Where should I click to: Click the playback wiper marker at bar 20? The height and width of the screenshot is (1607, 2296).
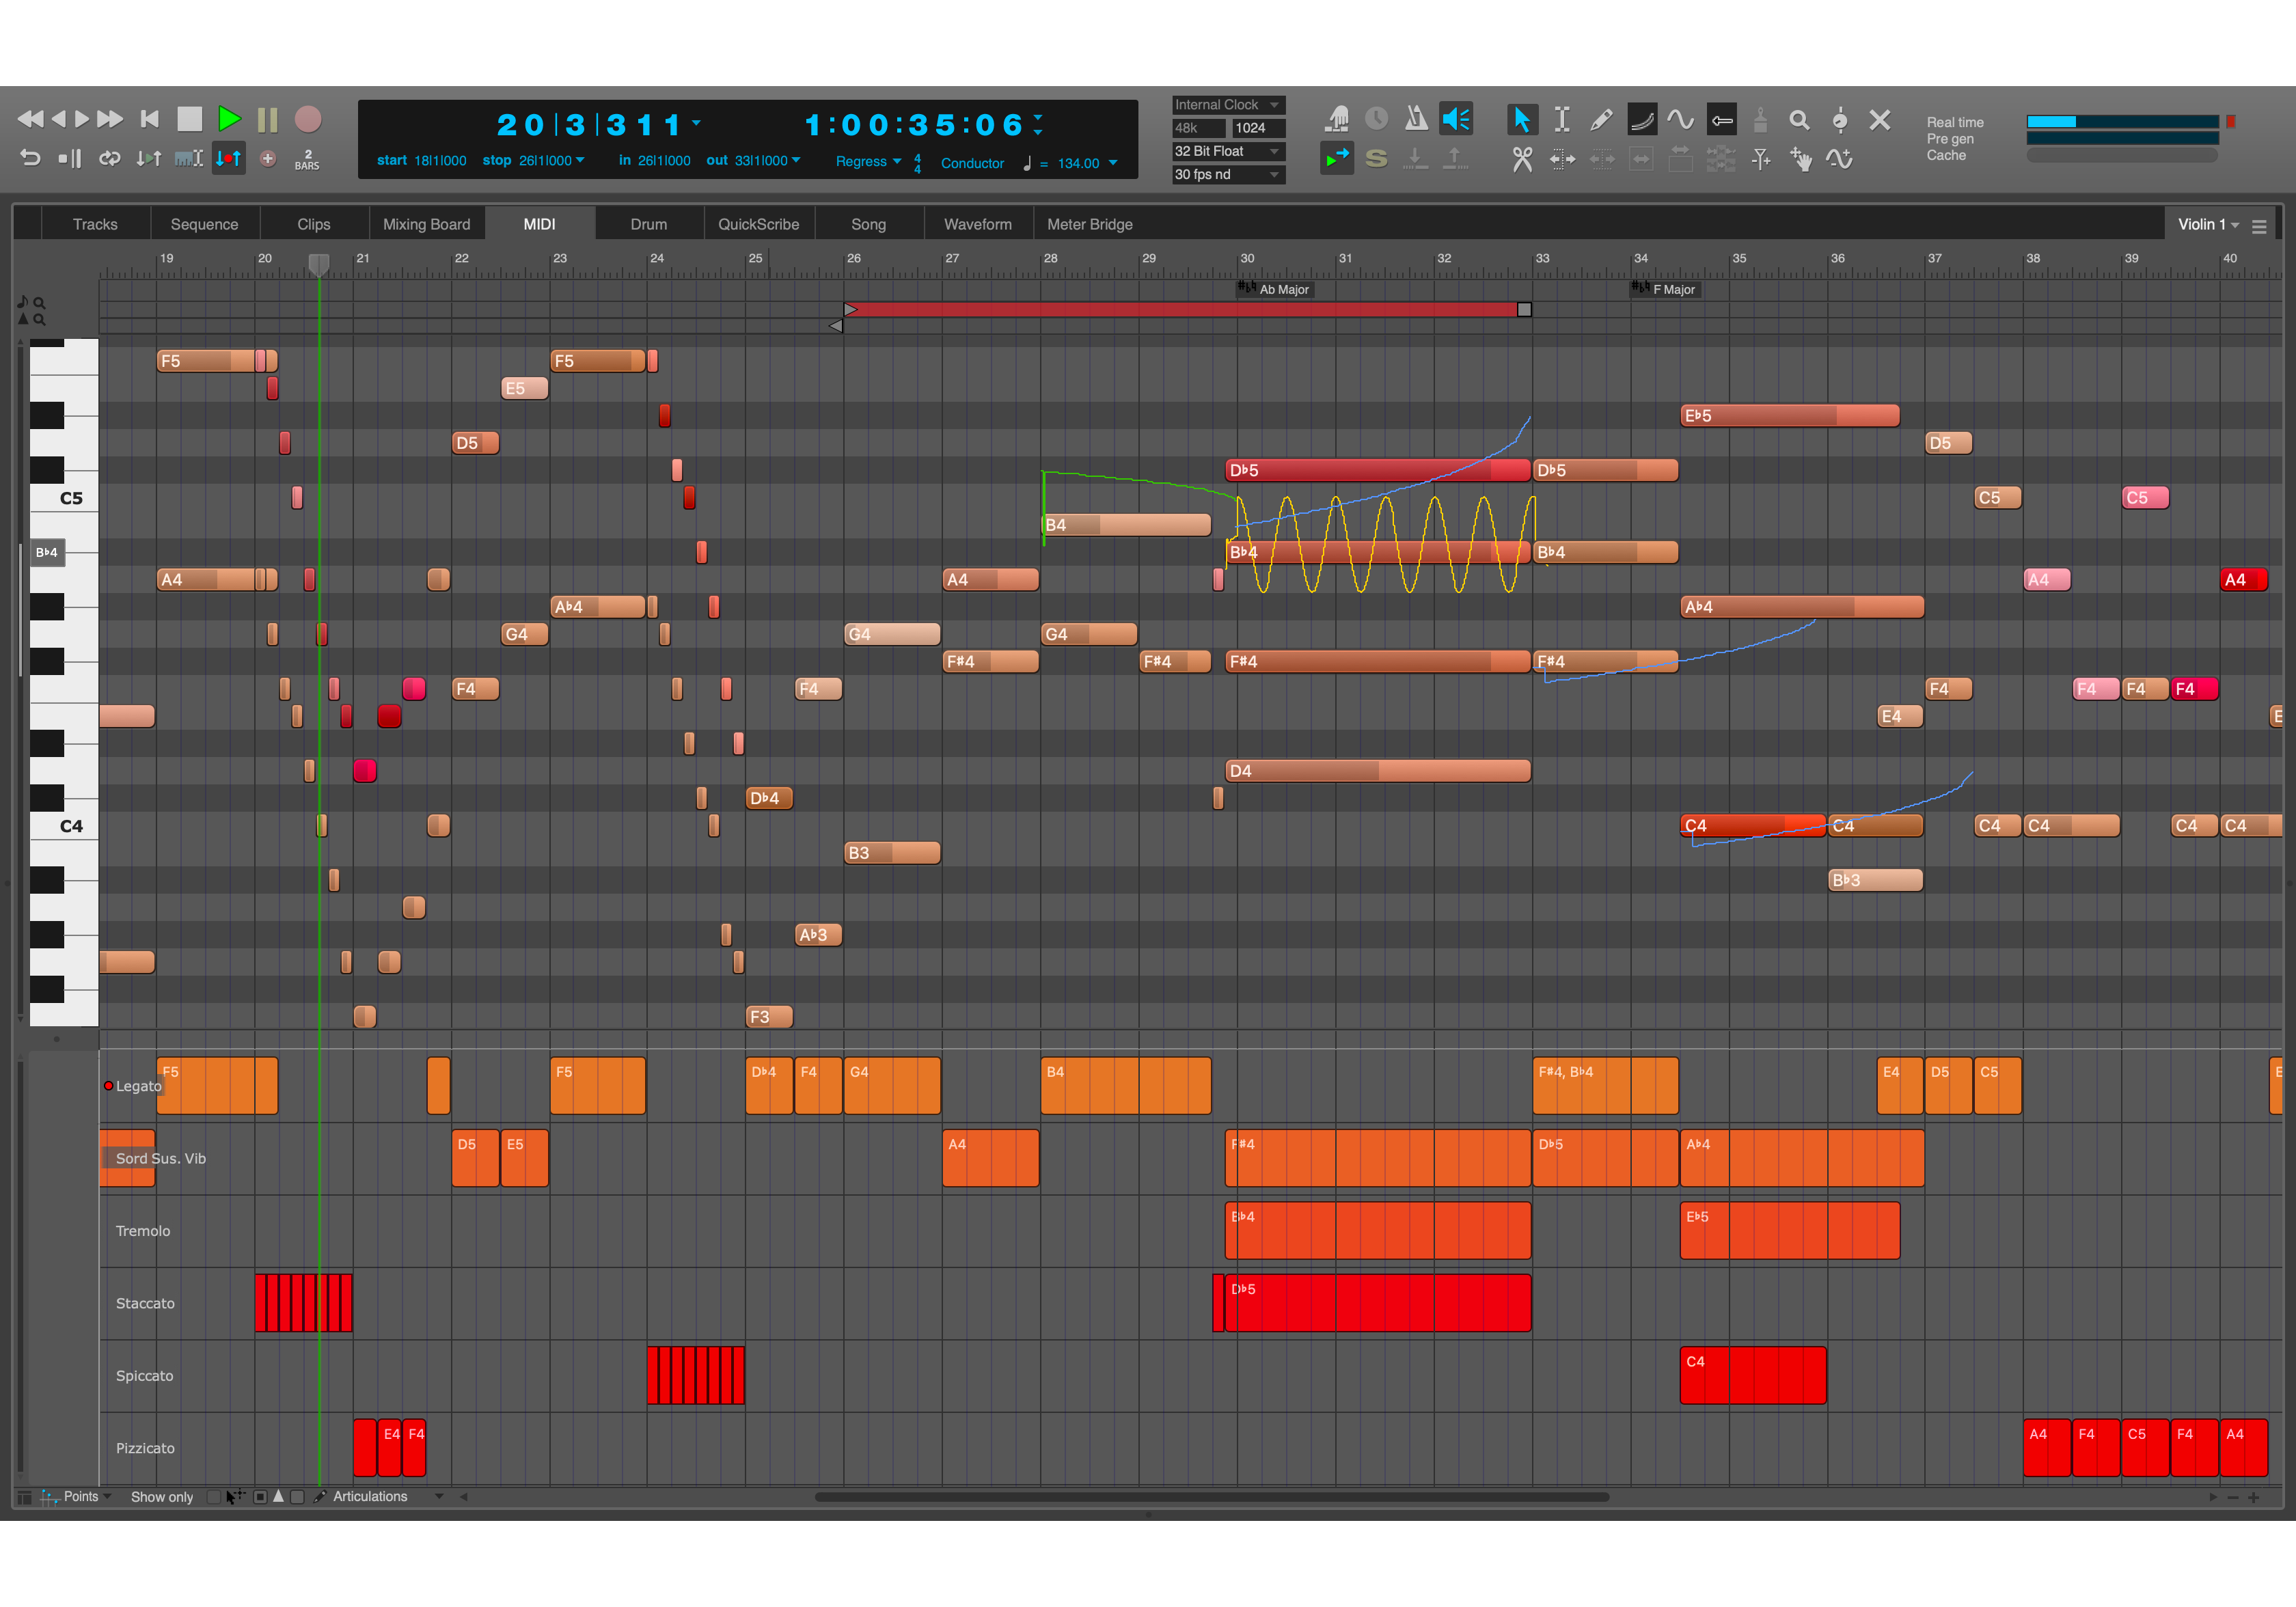click(x=319, y=264)
